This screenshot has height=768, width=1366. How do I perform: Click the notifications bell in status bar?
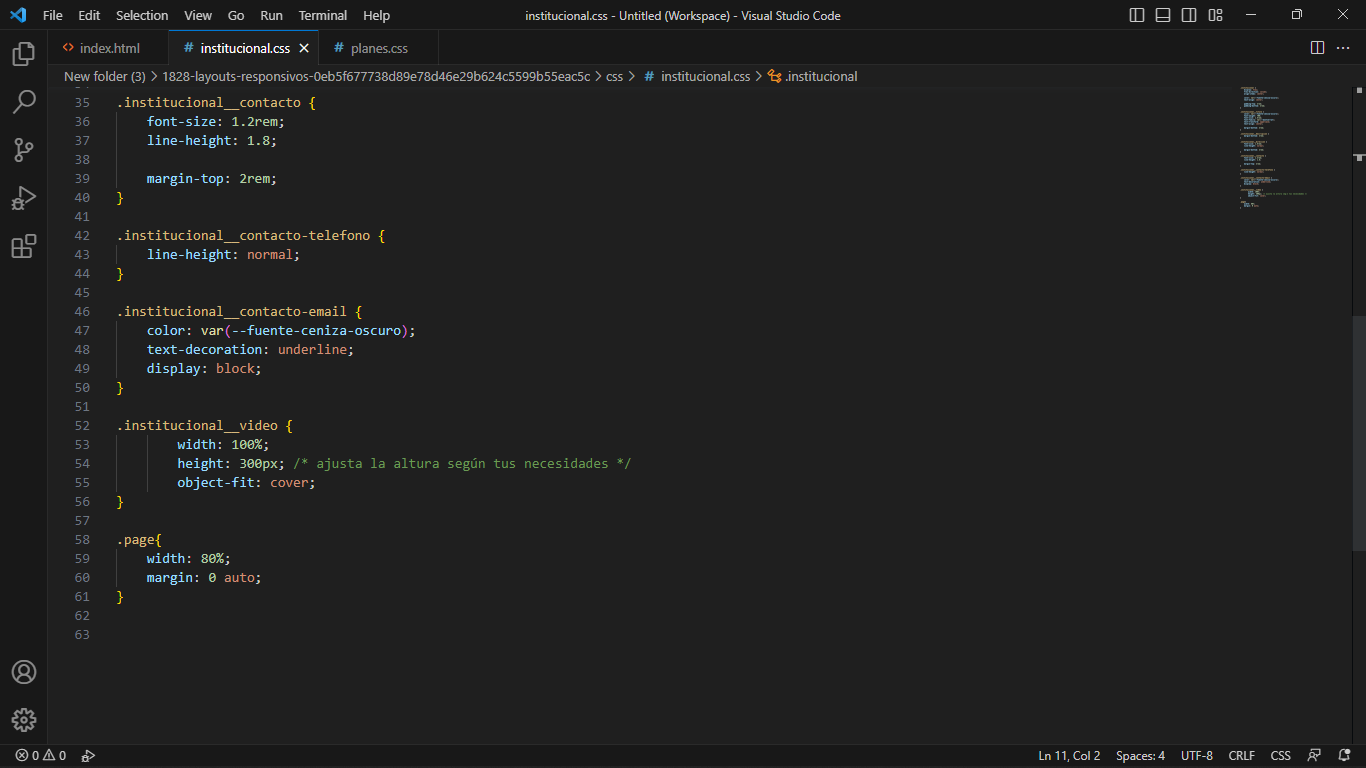click(1345, 756)
